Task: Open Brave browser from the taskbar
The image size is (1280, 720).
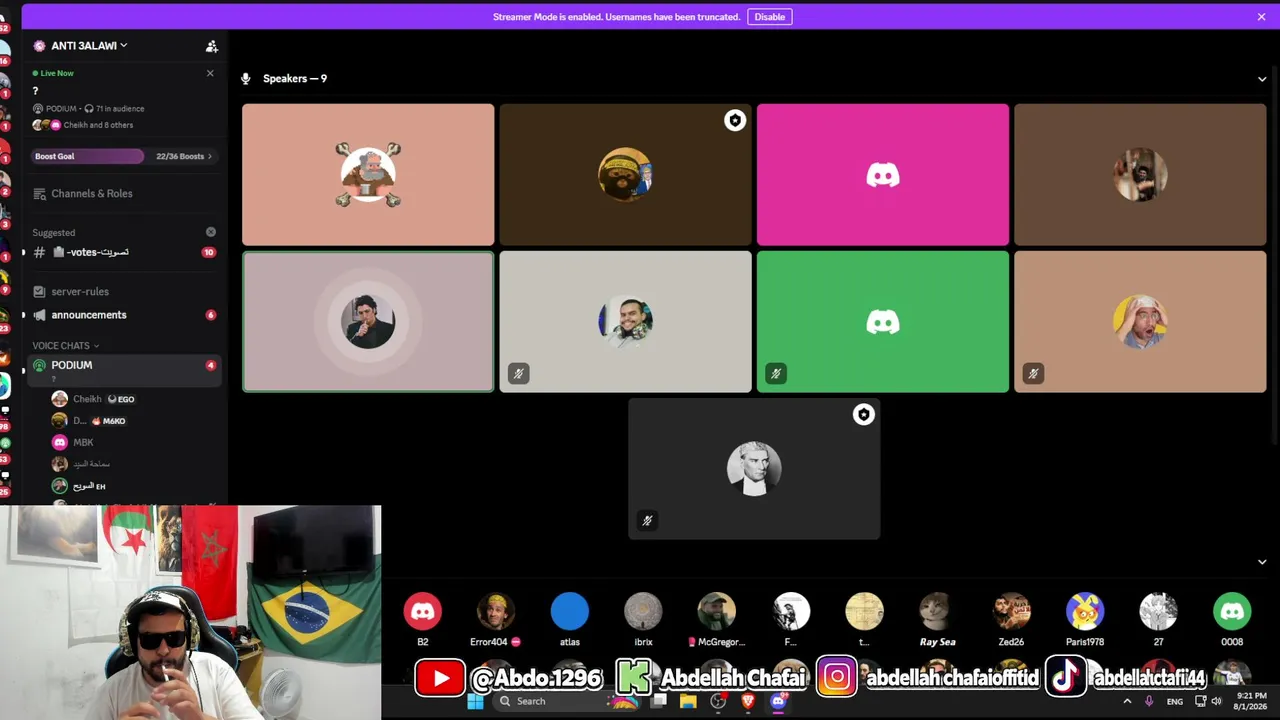Action: coord(748,702)
